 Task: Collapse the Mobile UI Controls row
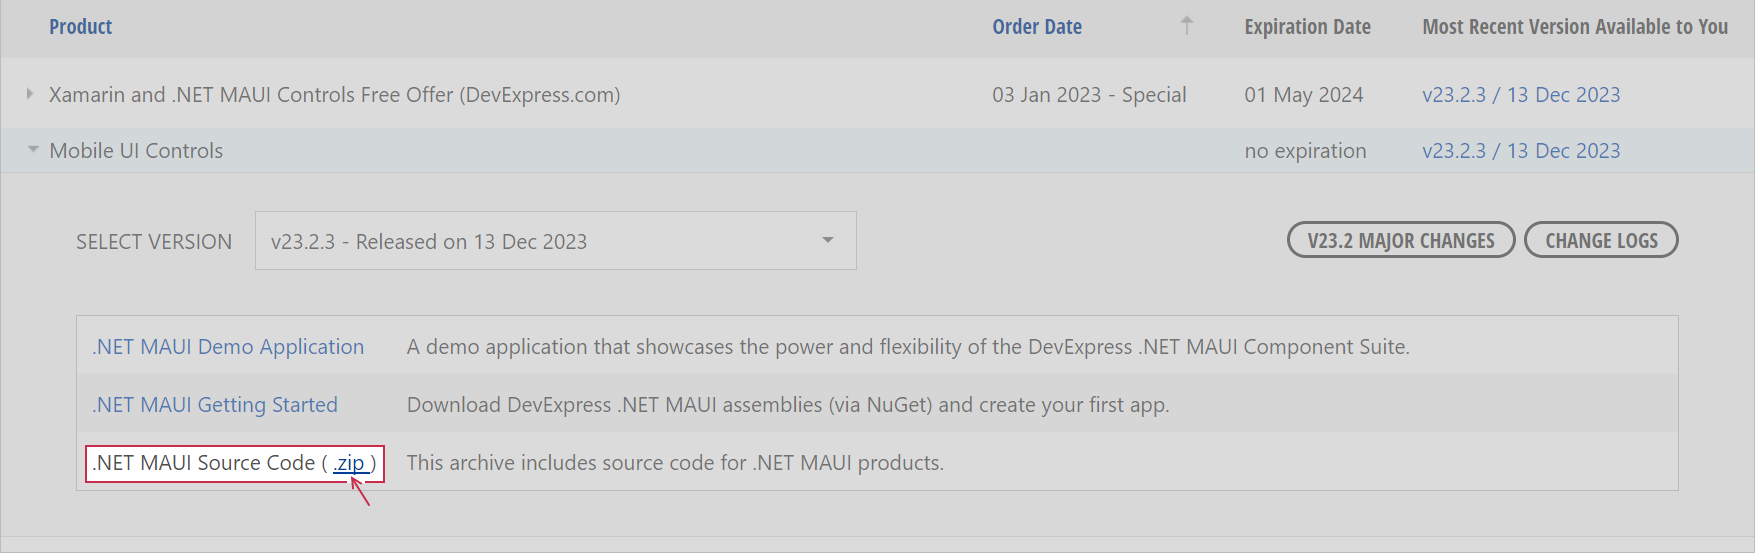33,150
